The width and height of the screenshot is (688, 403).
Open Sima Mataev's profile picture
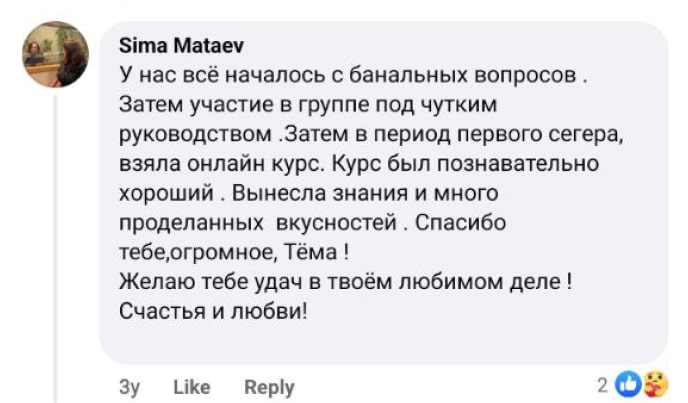click(56, 55)
